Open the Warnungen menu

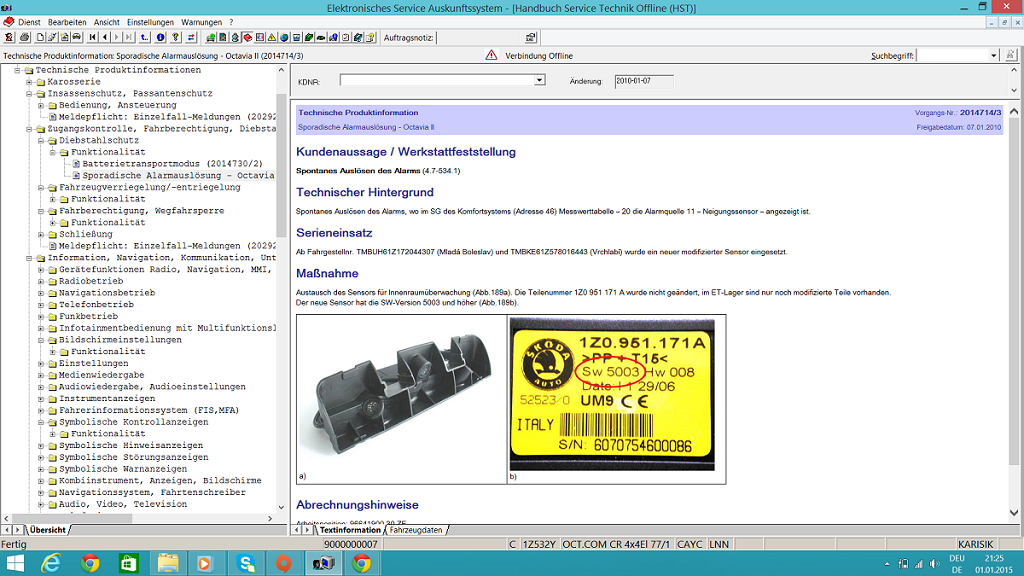(x=201, y=22)
